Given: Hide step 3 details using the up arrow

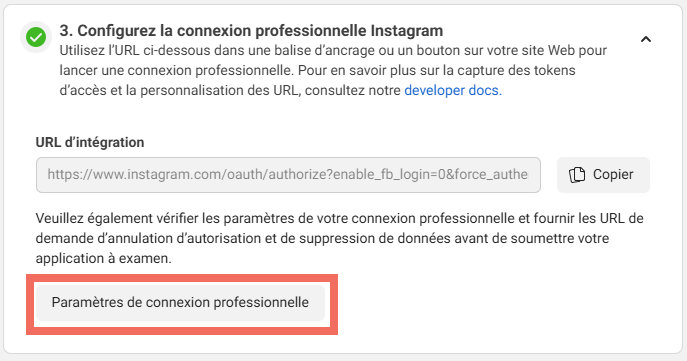Looking at the screenshot, I should click(x=645, y=39).
